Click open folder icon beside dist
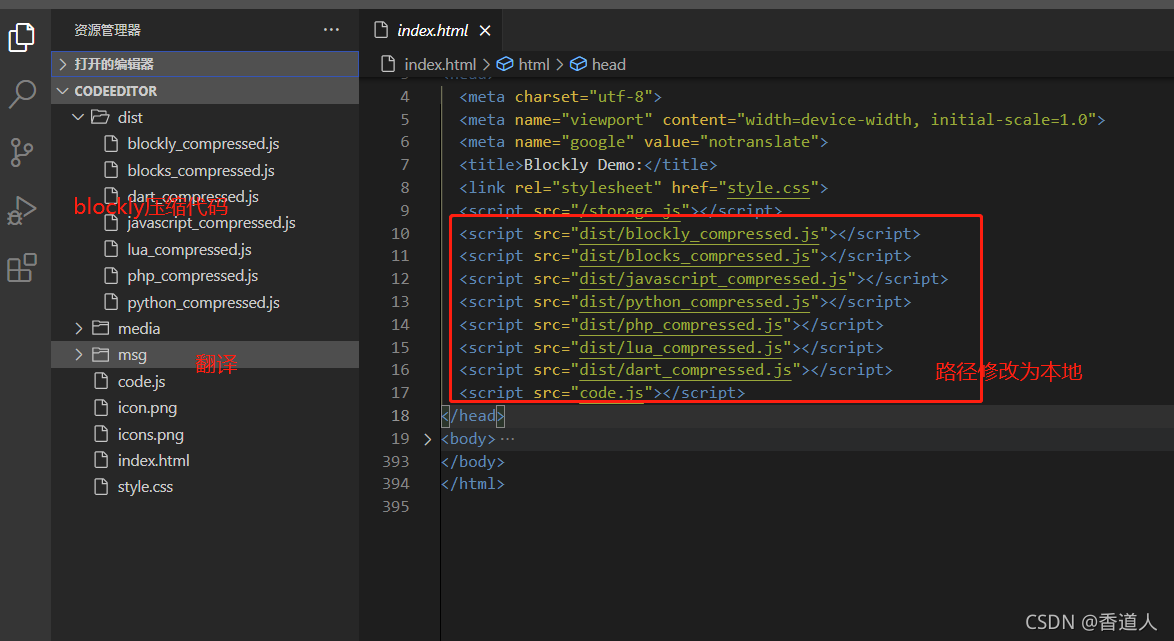Screen dimensions: 1174x641 [x=100, y=117]
